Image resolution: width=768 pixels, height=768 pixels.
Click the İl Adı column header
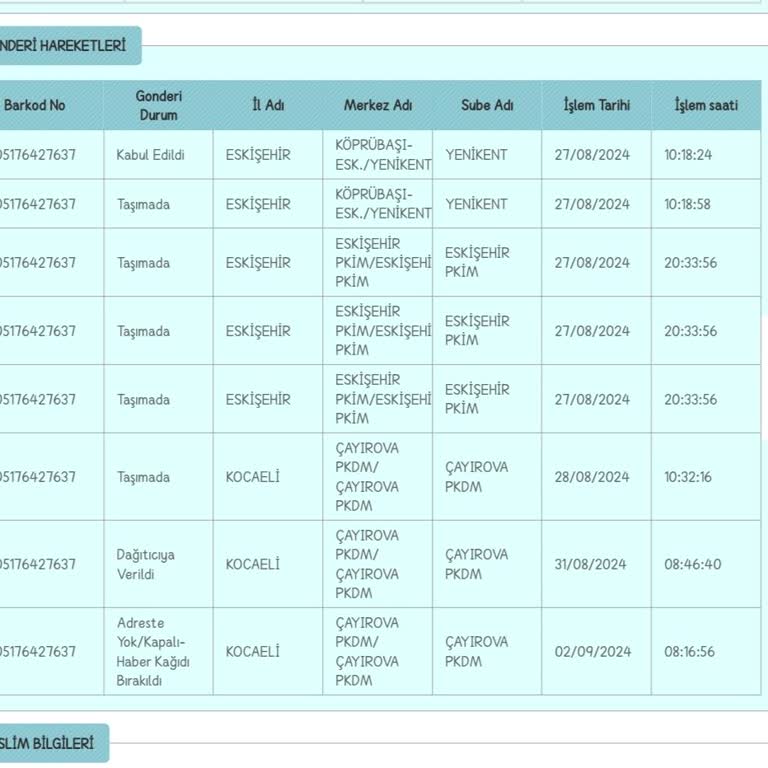(x=268, y=105)
